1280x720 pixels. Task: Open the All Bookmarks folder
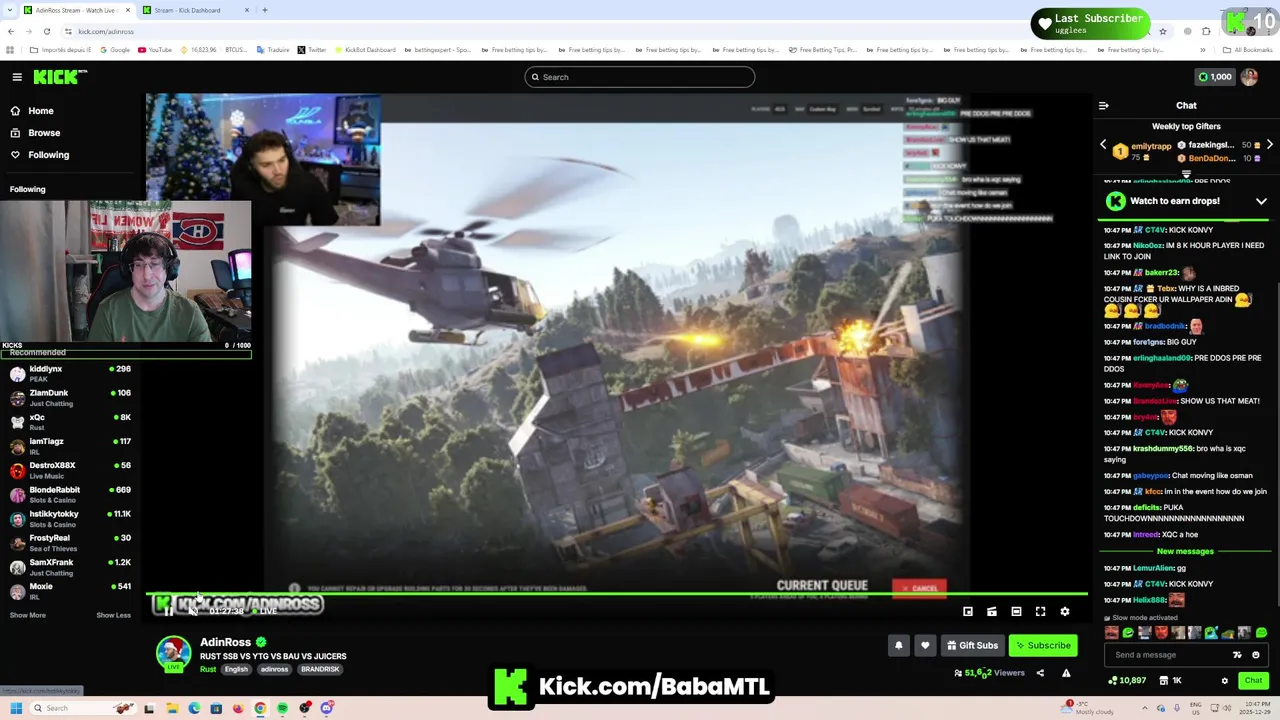[x=1248, y=50]
